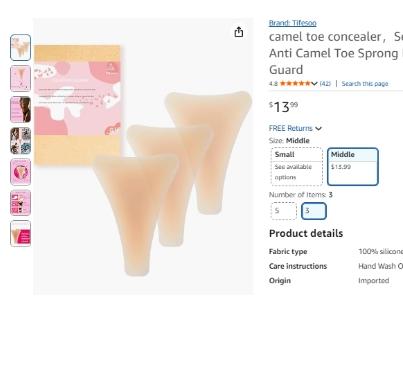Select the first product thumbnail
The height and width of the screenshot is (366, 403).
[21, 47]
